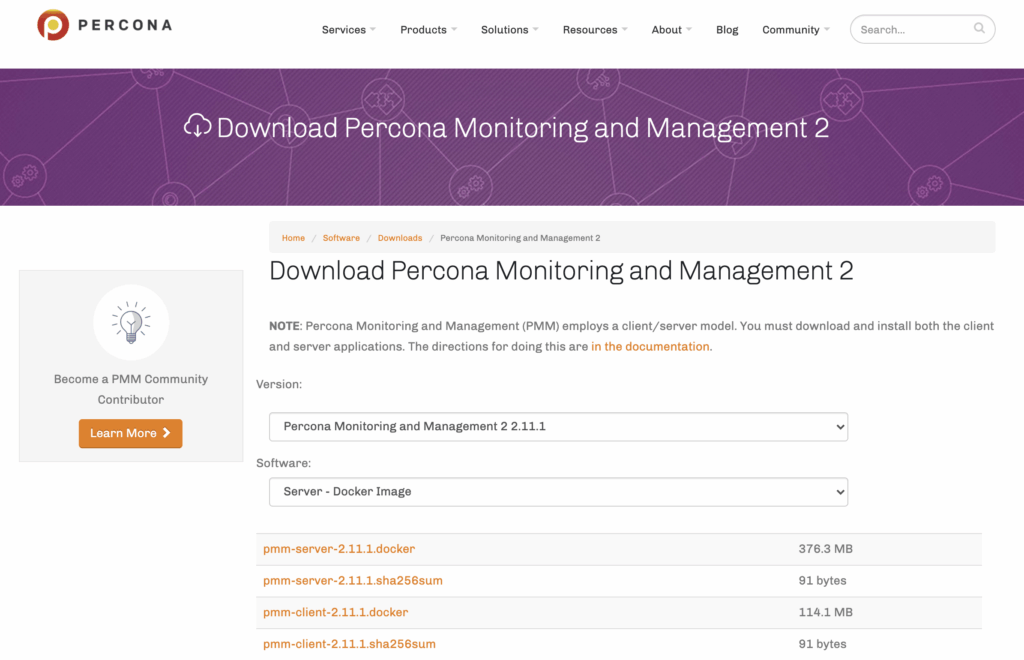Open the Products dropdown caret
This screenshot has width=1024, height=660.
click(453, 29)
